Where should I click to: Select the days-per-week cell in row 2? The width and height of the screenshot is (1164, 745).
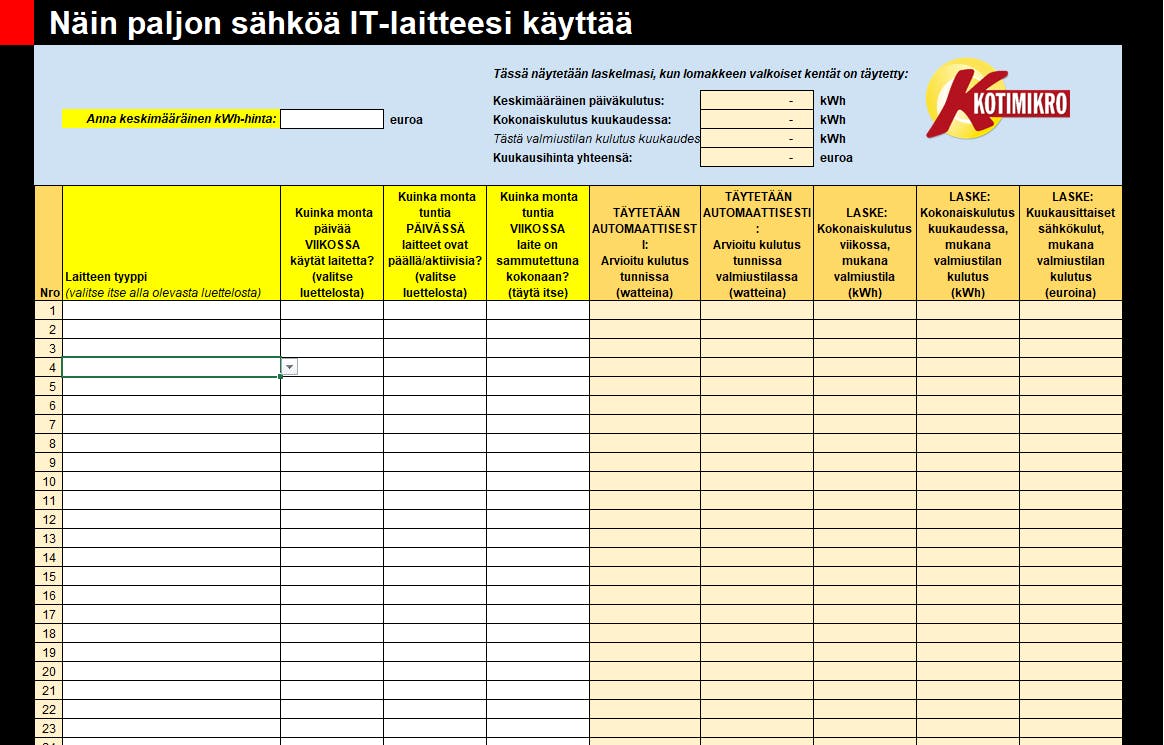332,329
